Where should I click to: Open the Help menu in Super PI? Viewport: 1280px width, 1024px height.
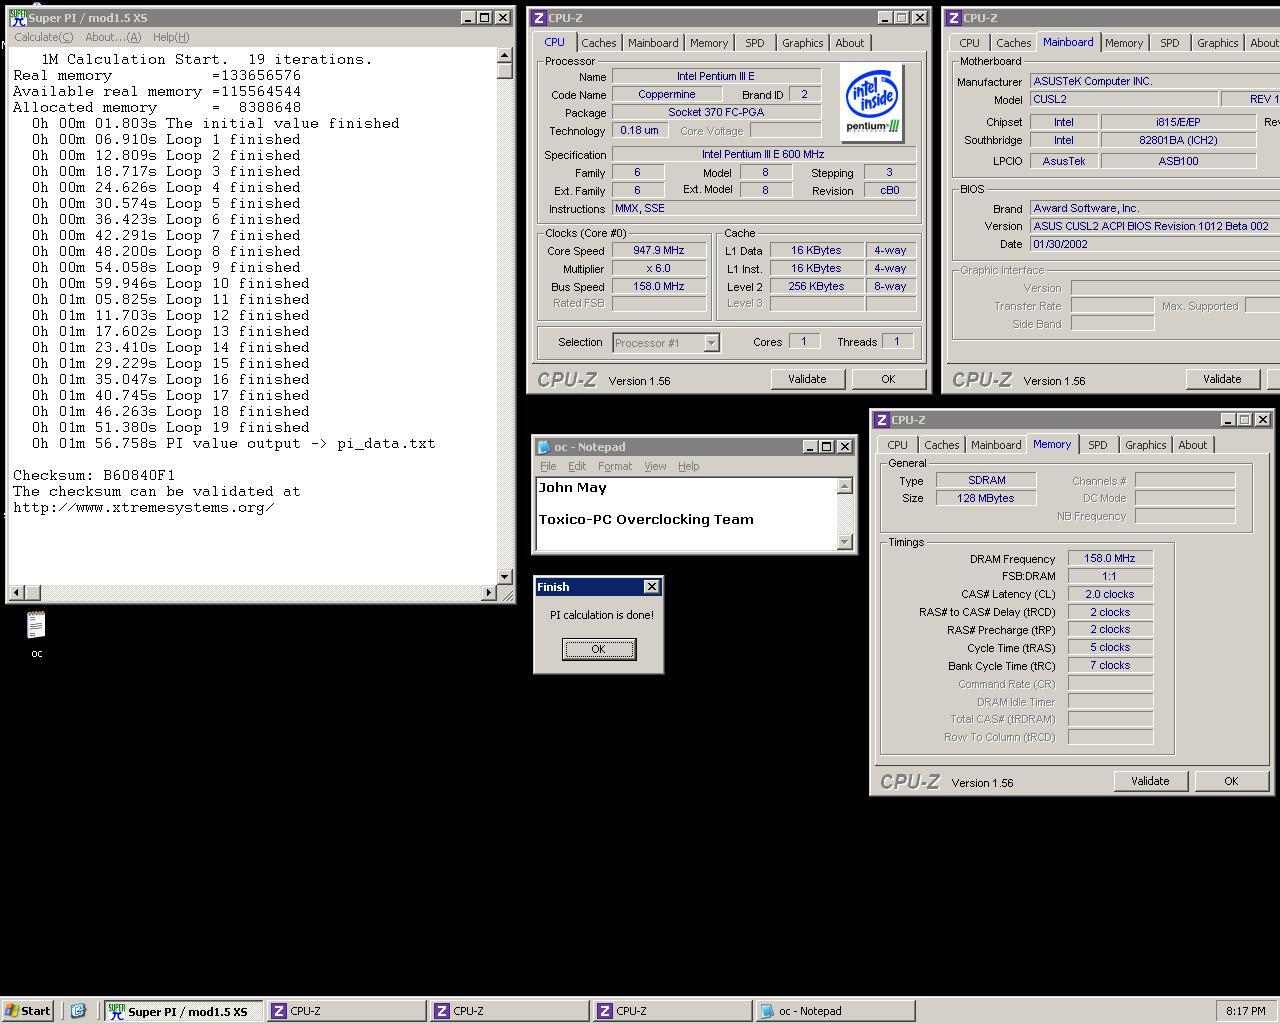[171, 37]
